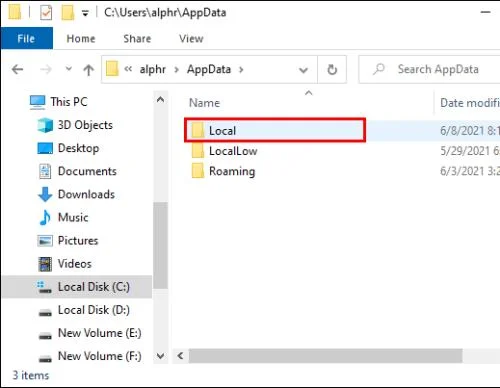Click navigation pane scroll up arrow
The image size is (500, 388).
160,99
